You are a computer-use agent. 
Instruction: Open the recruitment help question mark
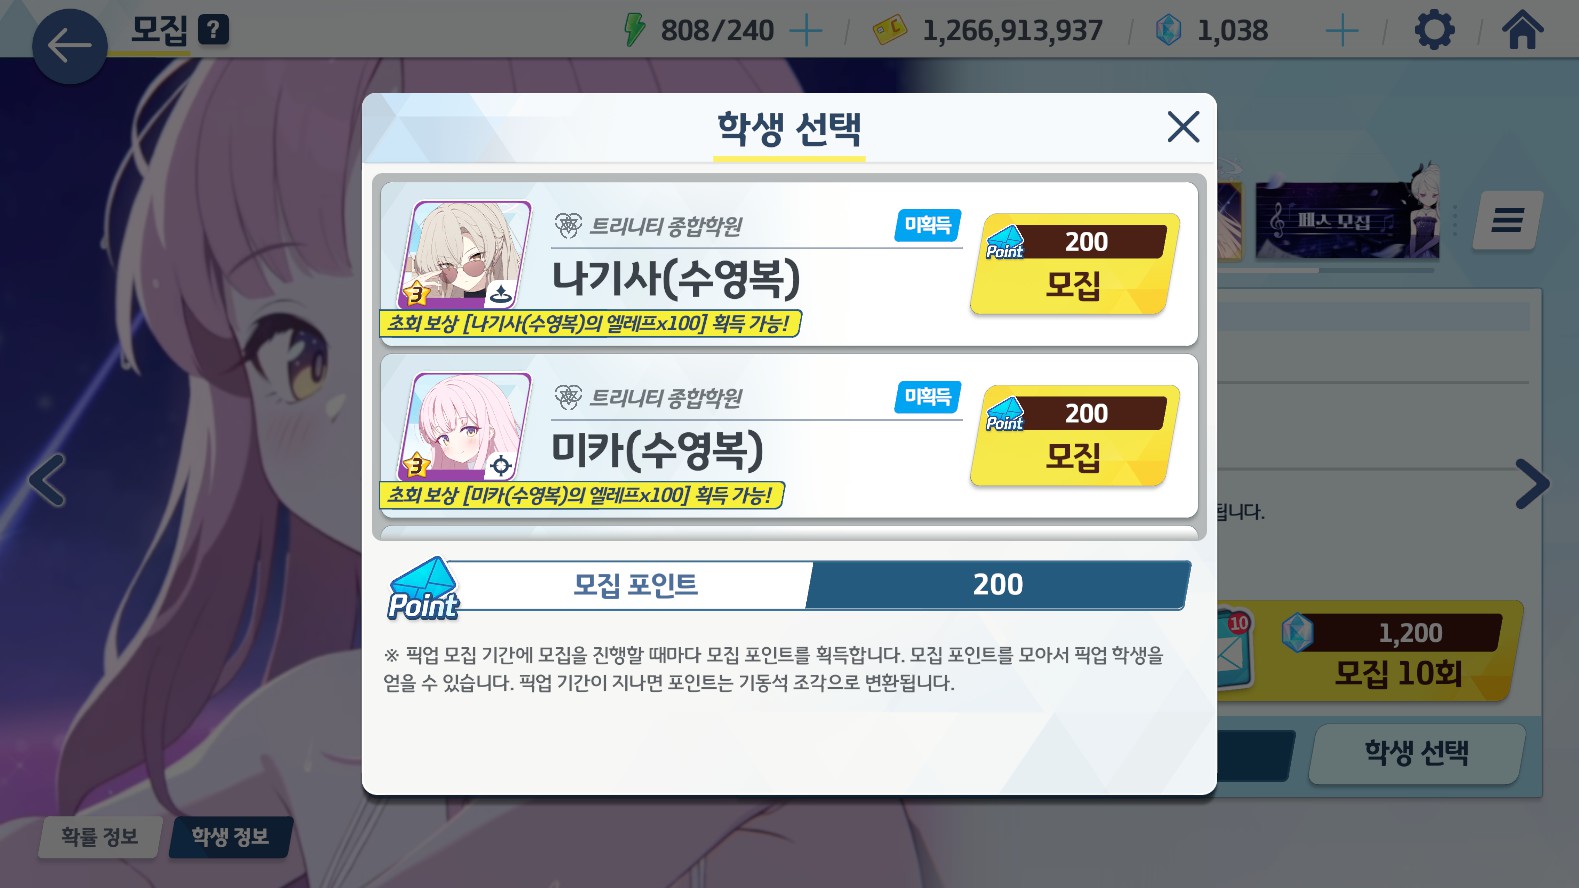coord(213,30)
